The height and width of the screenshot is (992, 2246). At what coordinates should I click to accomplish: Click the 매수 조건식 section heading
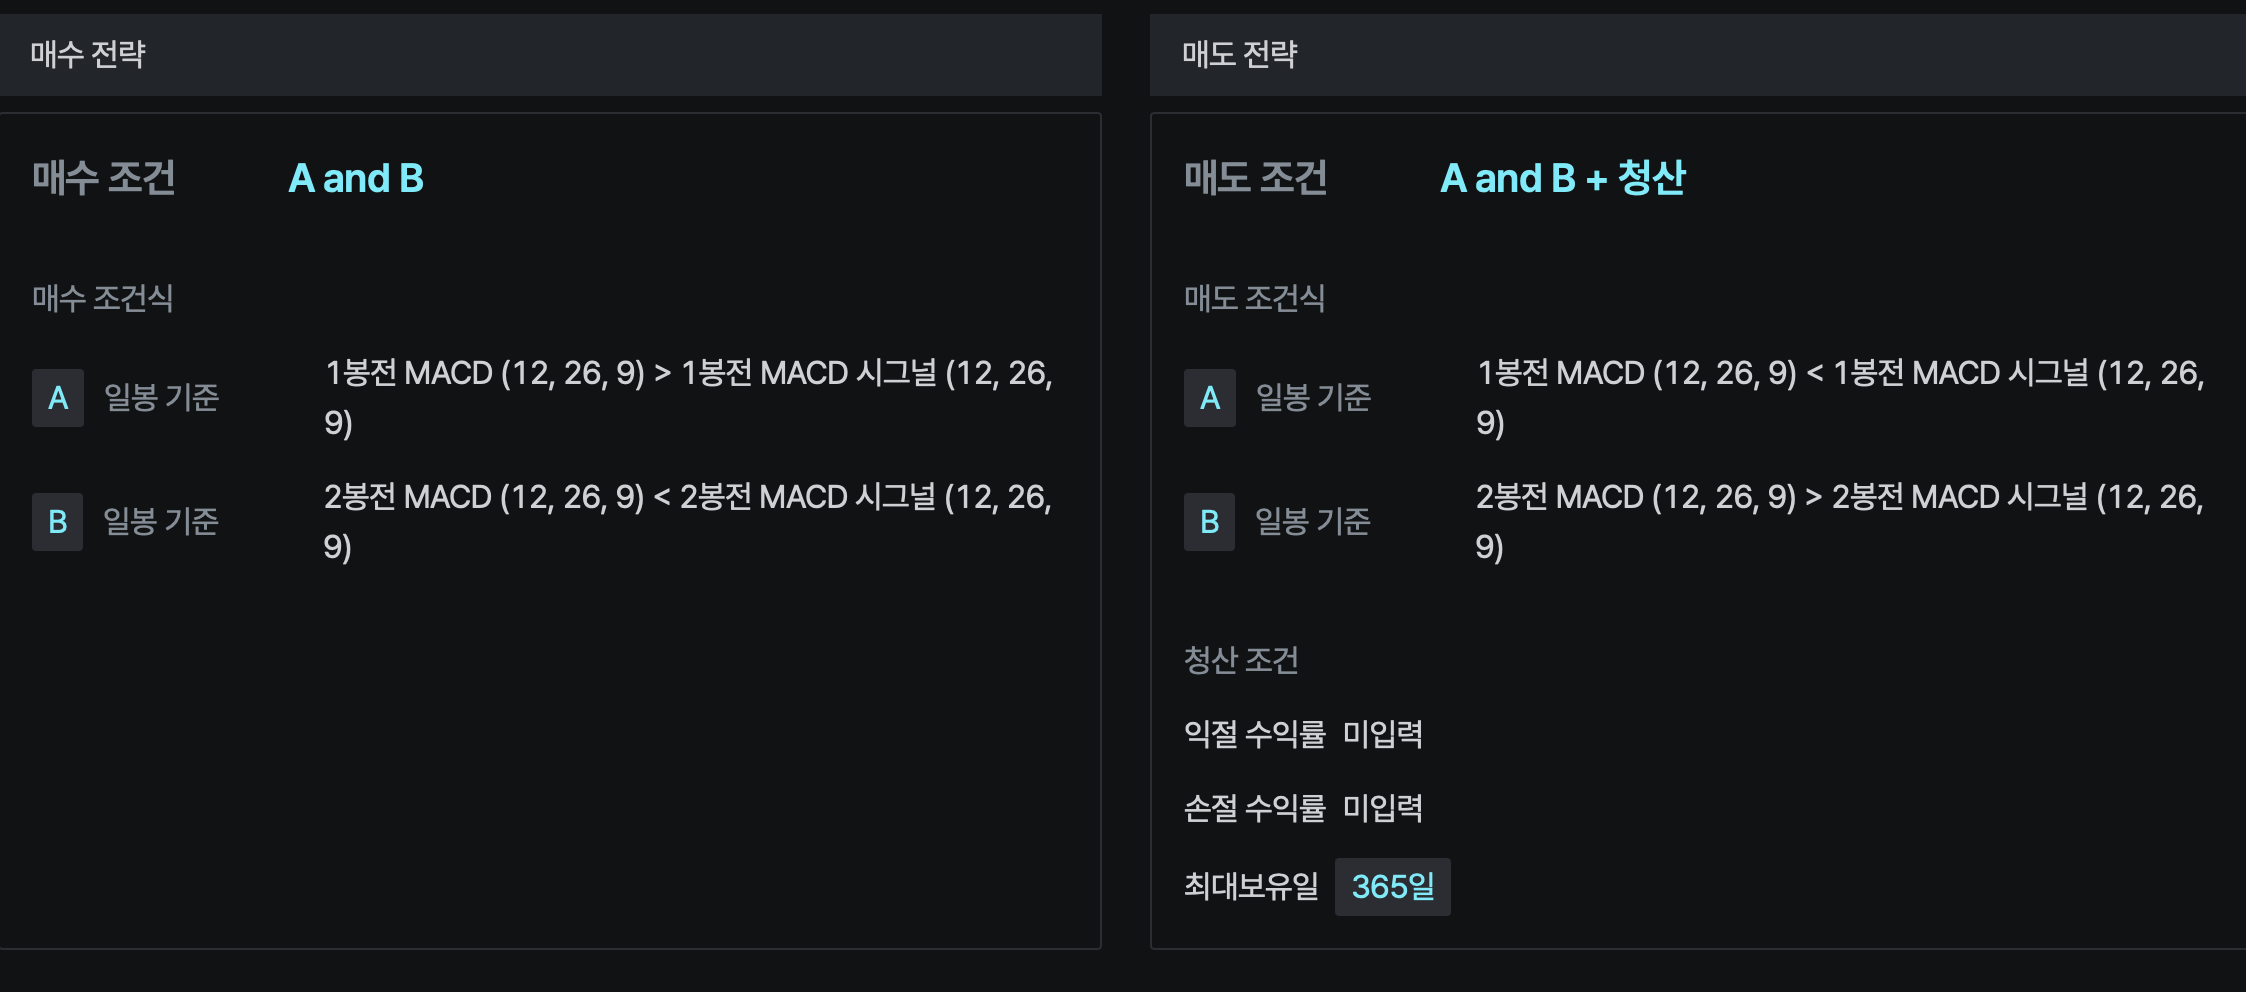click(103, 298)
